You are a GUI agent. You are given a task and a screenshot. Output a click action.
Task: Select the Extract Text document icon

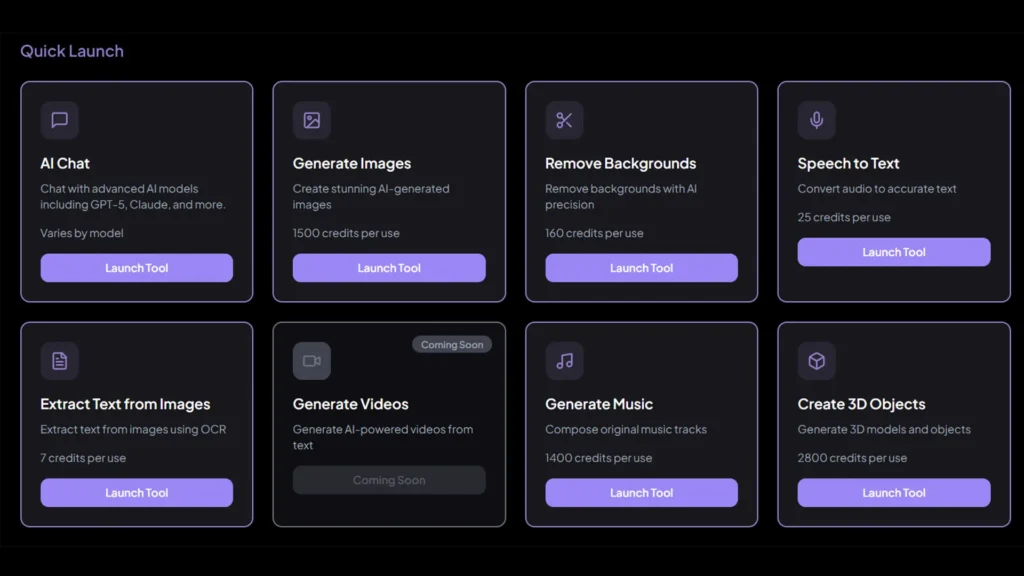pos(59,361)
